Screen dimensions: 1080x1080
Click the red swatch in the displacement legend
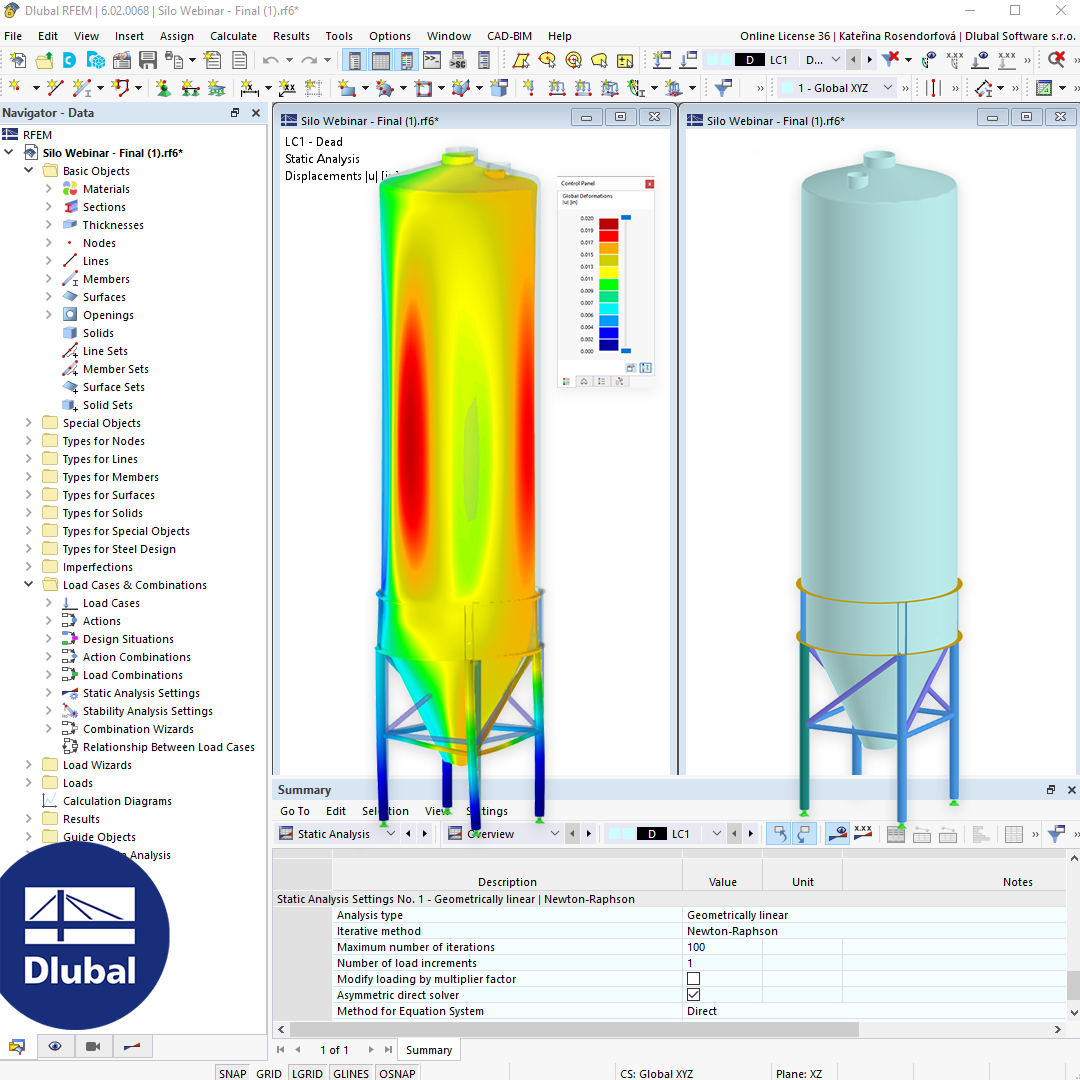[x=608, y=236]
